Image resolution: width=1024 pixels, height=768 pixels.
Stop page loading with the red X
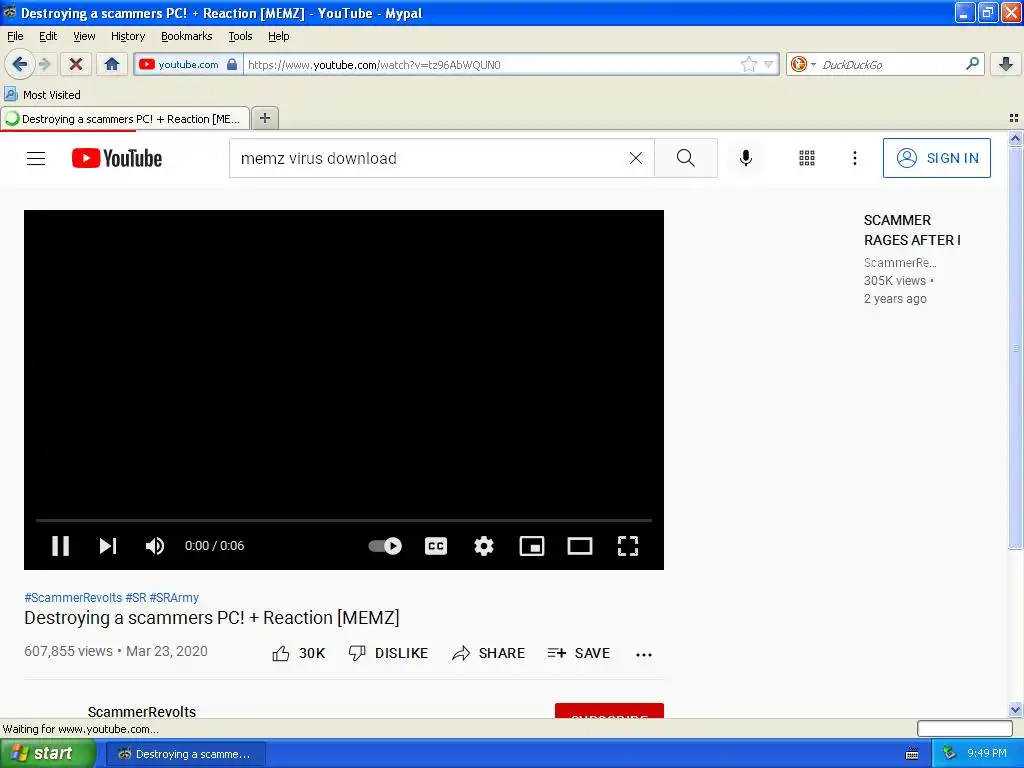point(76,64)
